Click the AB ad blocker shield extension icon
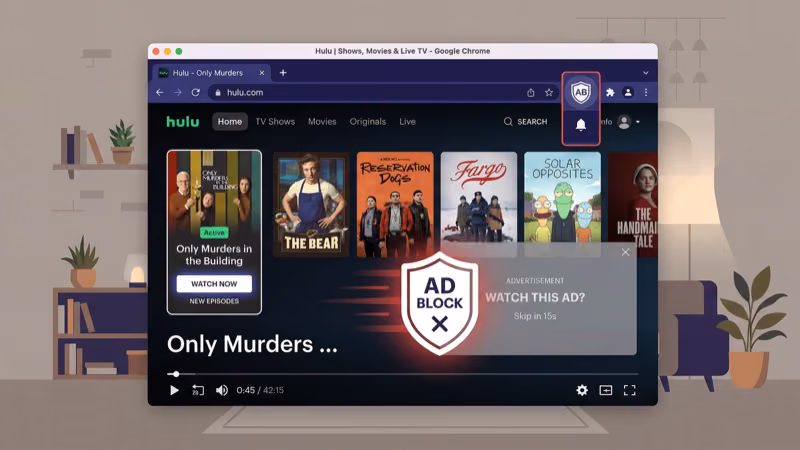This screenshot has width=800, height=450. 581,92
